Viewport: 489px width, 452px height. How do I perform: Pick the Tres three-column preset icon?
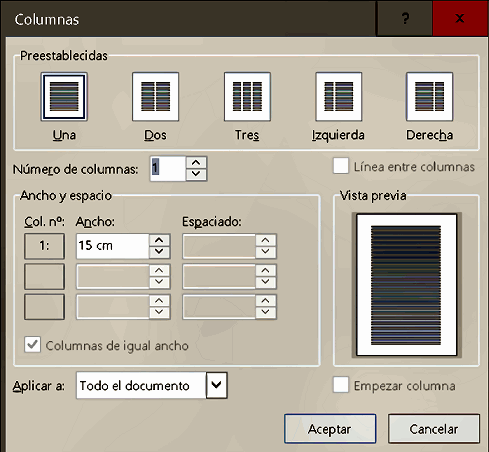247,97
